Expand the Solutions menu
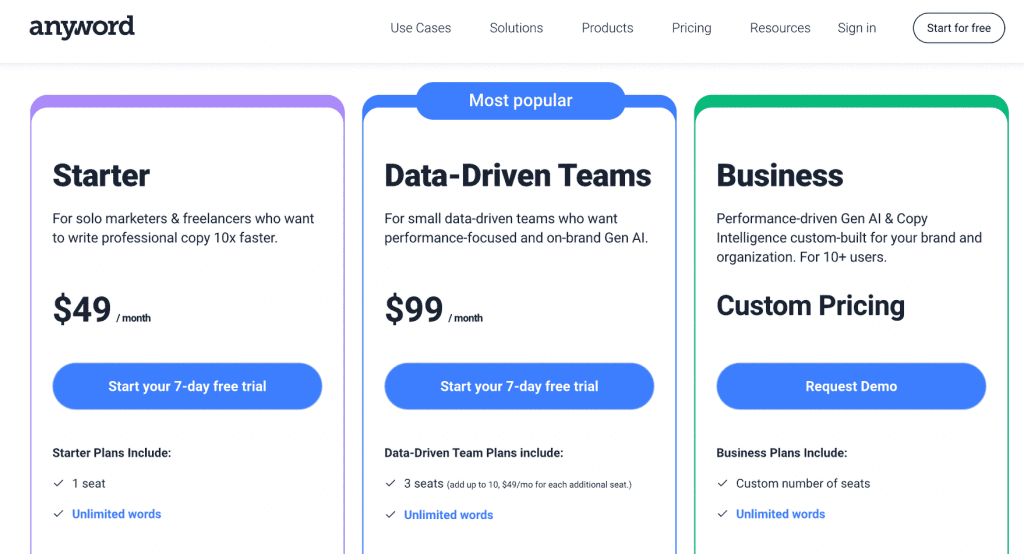Image resolution: width=1024 pixels, height=554 pixels. pyautogui.click(x=516, y=28)
